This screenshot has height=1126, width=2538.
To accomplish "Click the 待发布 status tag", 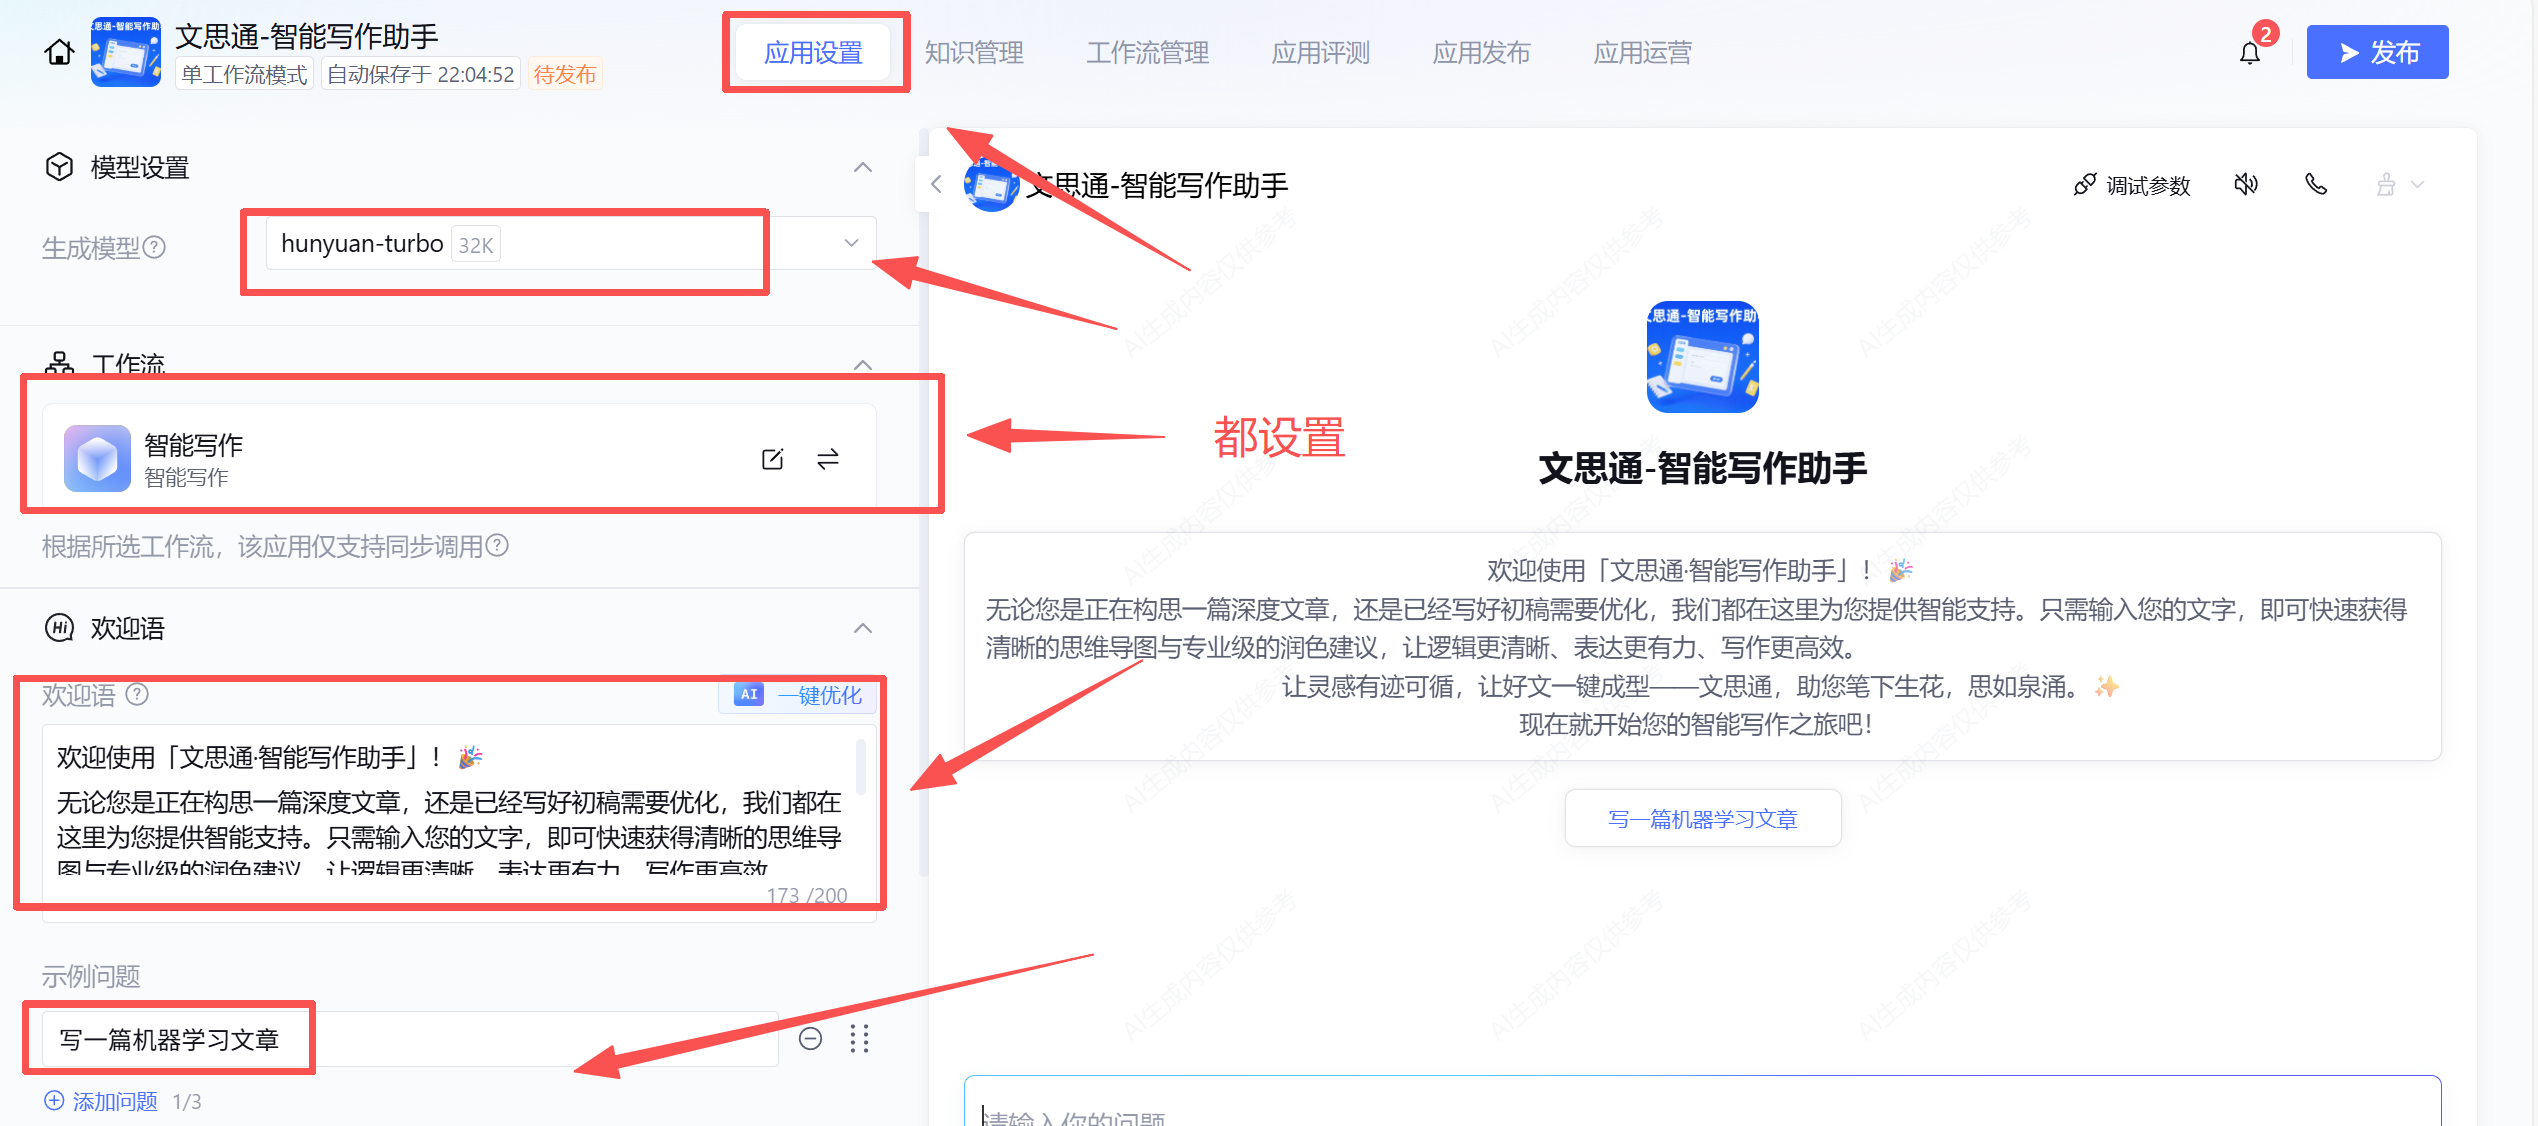I will [x=565, y=75].
